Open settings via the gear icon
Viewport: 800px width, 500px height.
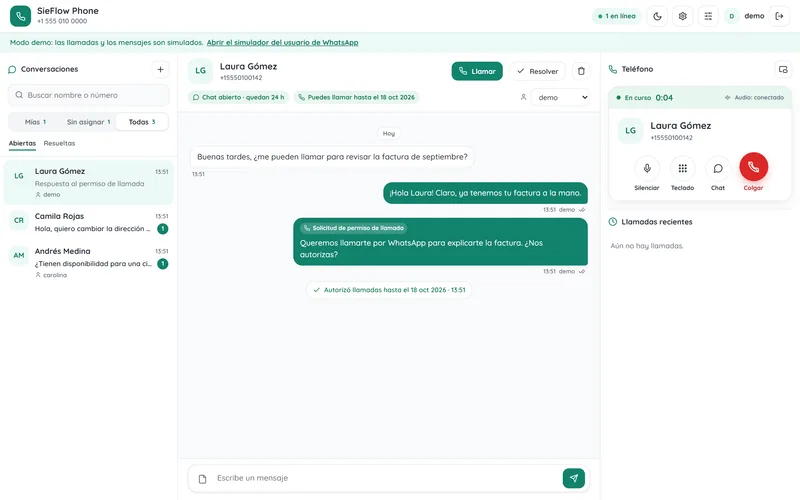point(683,16)
